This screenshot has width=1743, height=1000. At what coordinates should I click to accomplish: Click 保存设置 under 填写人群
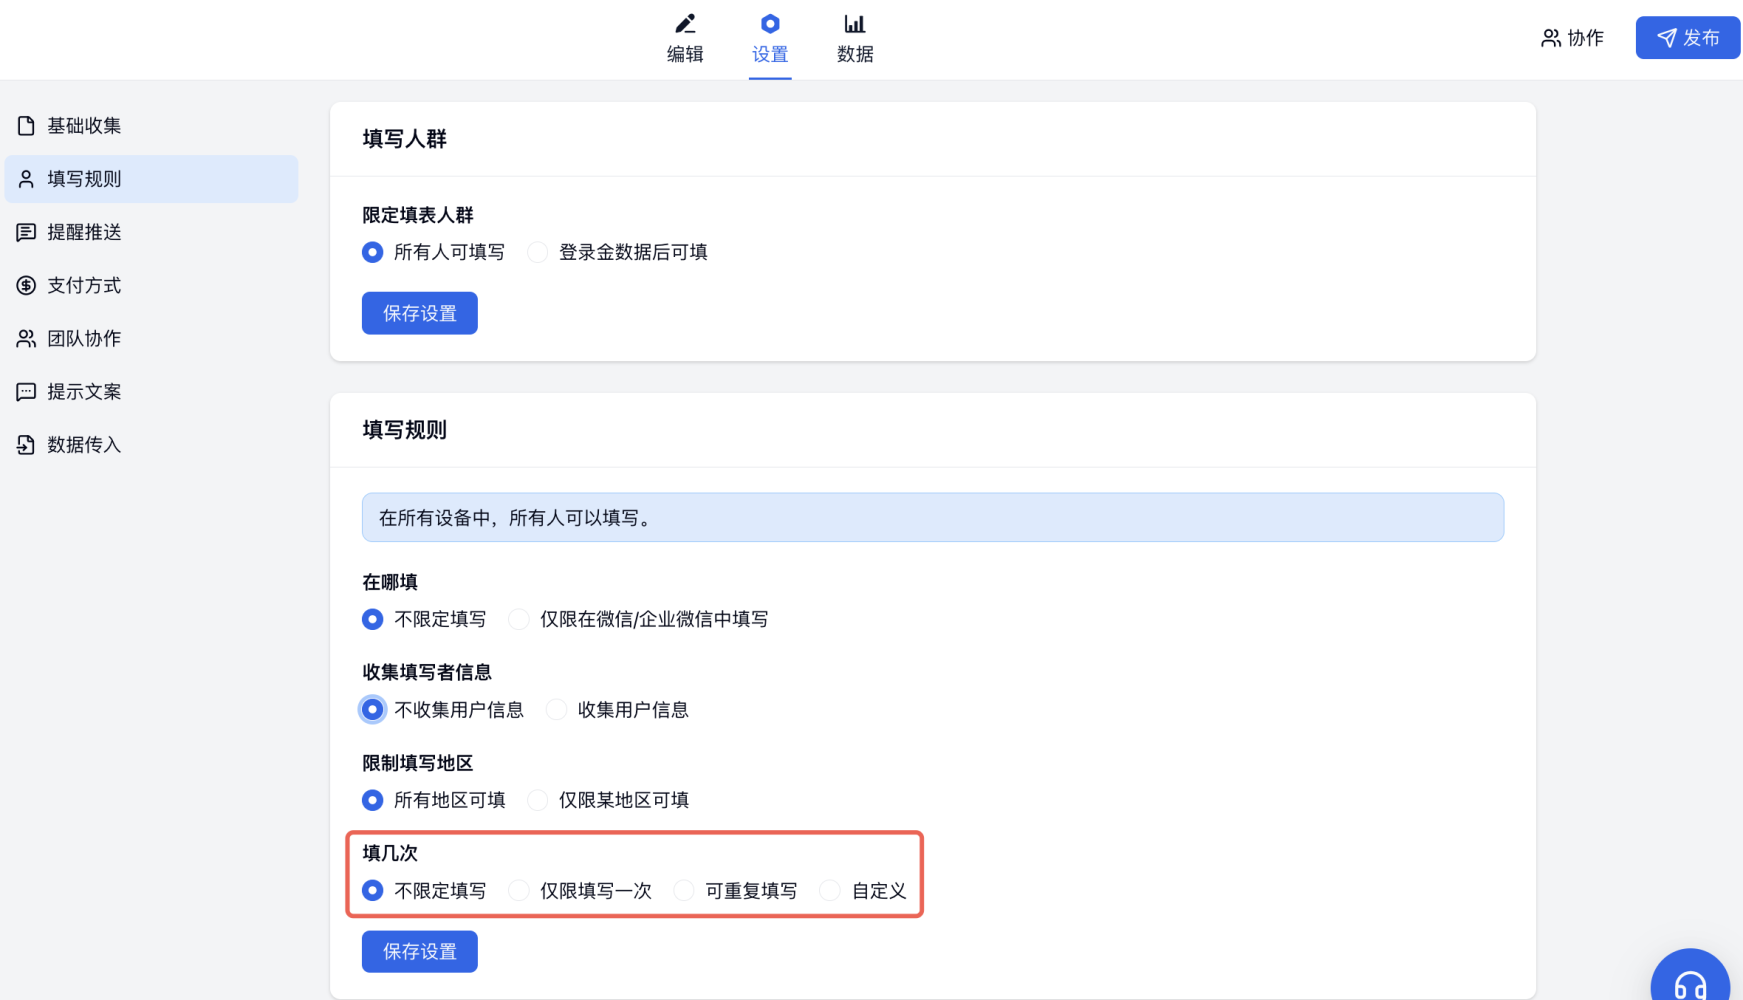420,313
